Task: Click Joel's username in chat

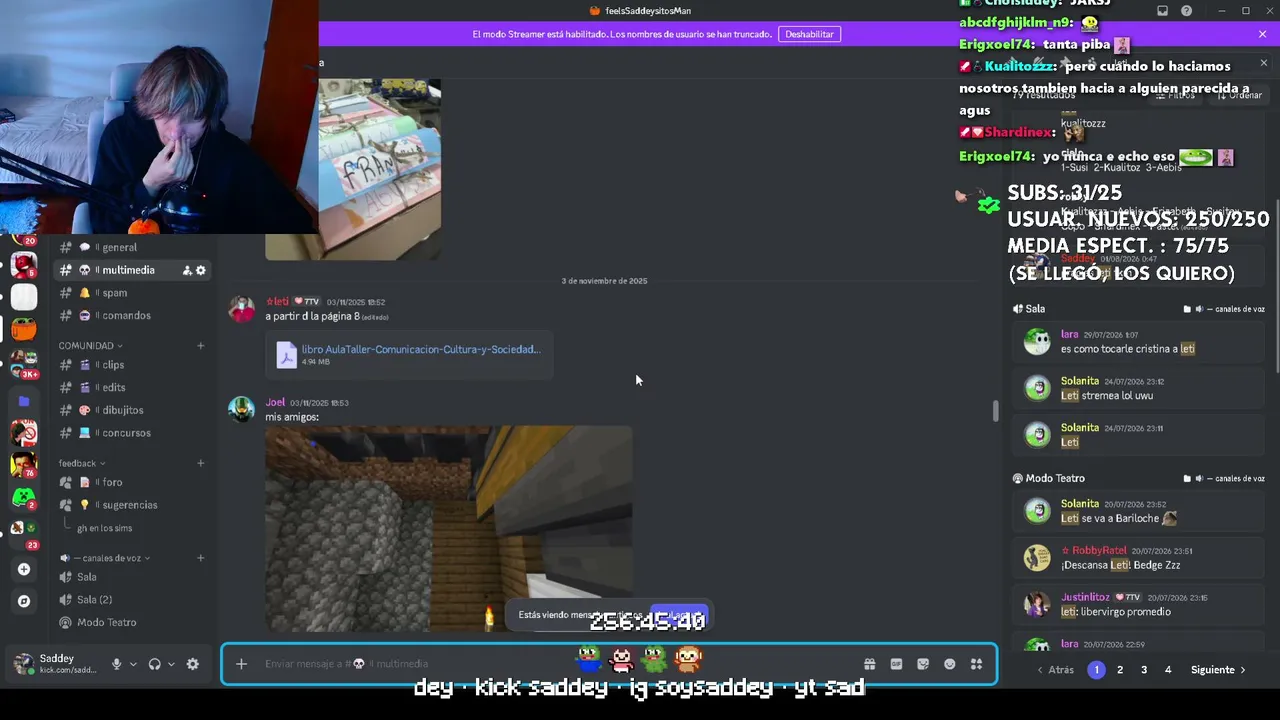Action: click(275, 402)
